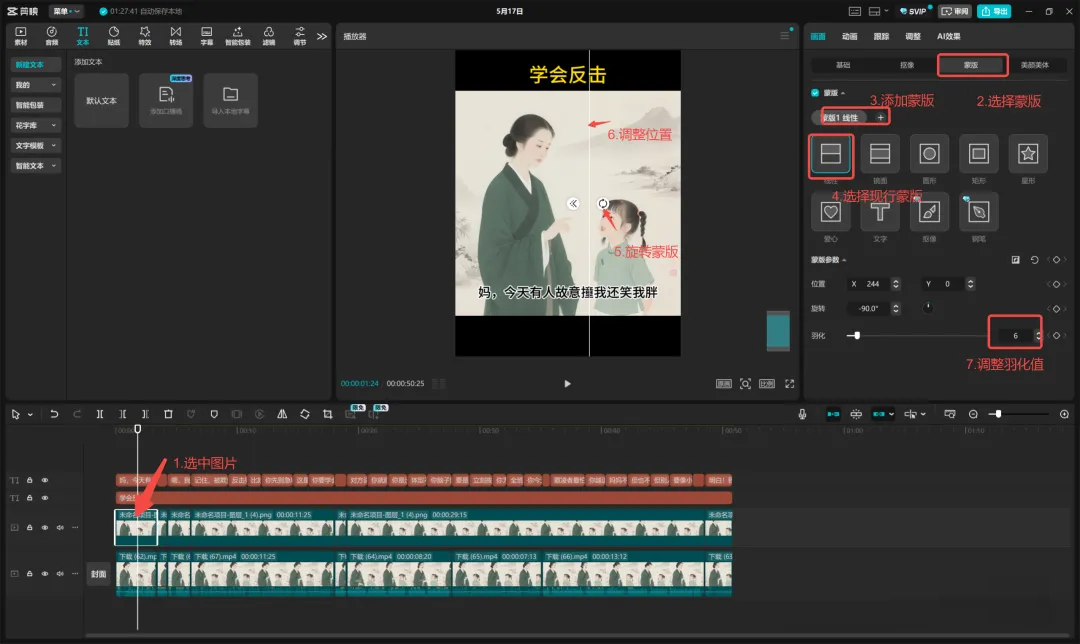Click the undo arrow in timeline toolbar
Image resolution: width=1080 pixels, height=644 pixels.
point(54,414)
